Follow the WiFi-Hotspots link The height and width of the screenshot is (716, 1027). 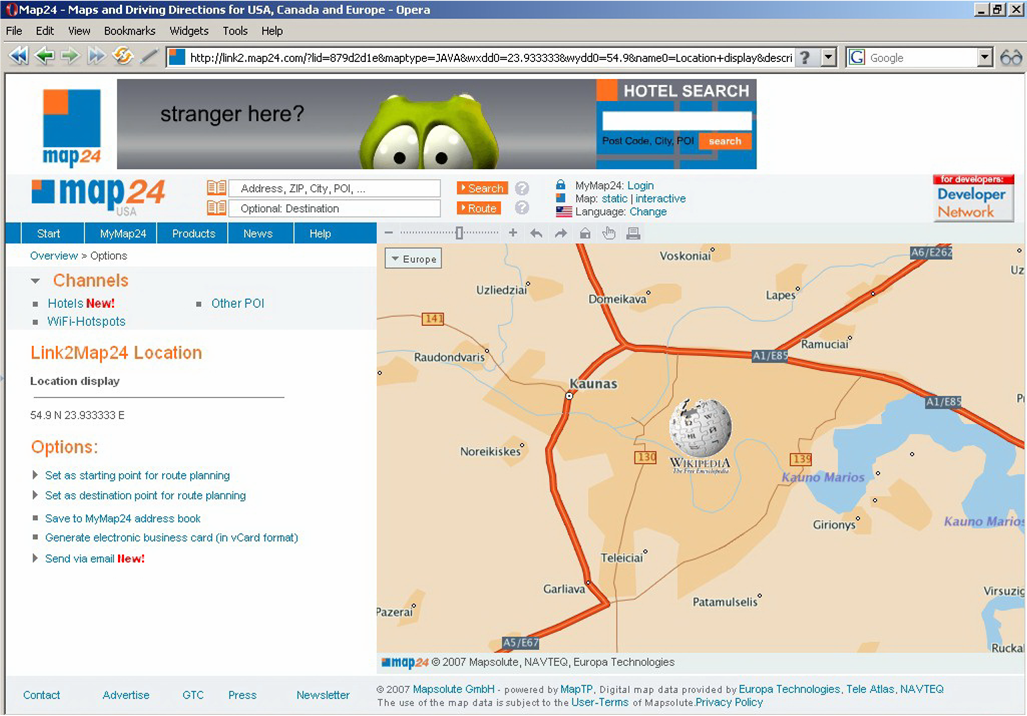(x=86, y=322)
